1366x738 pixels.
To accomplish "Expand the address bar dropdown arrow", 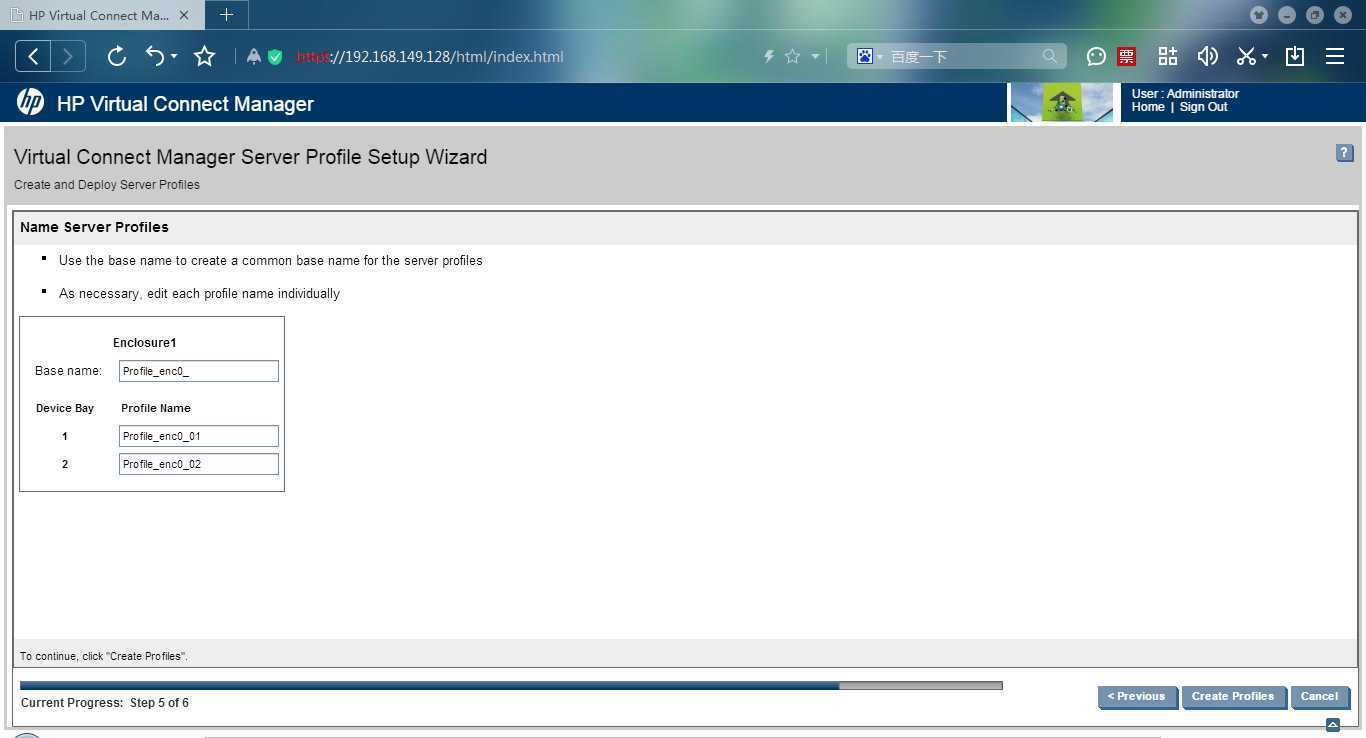I will click(815, 57).
